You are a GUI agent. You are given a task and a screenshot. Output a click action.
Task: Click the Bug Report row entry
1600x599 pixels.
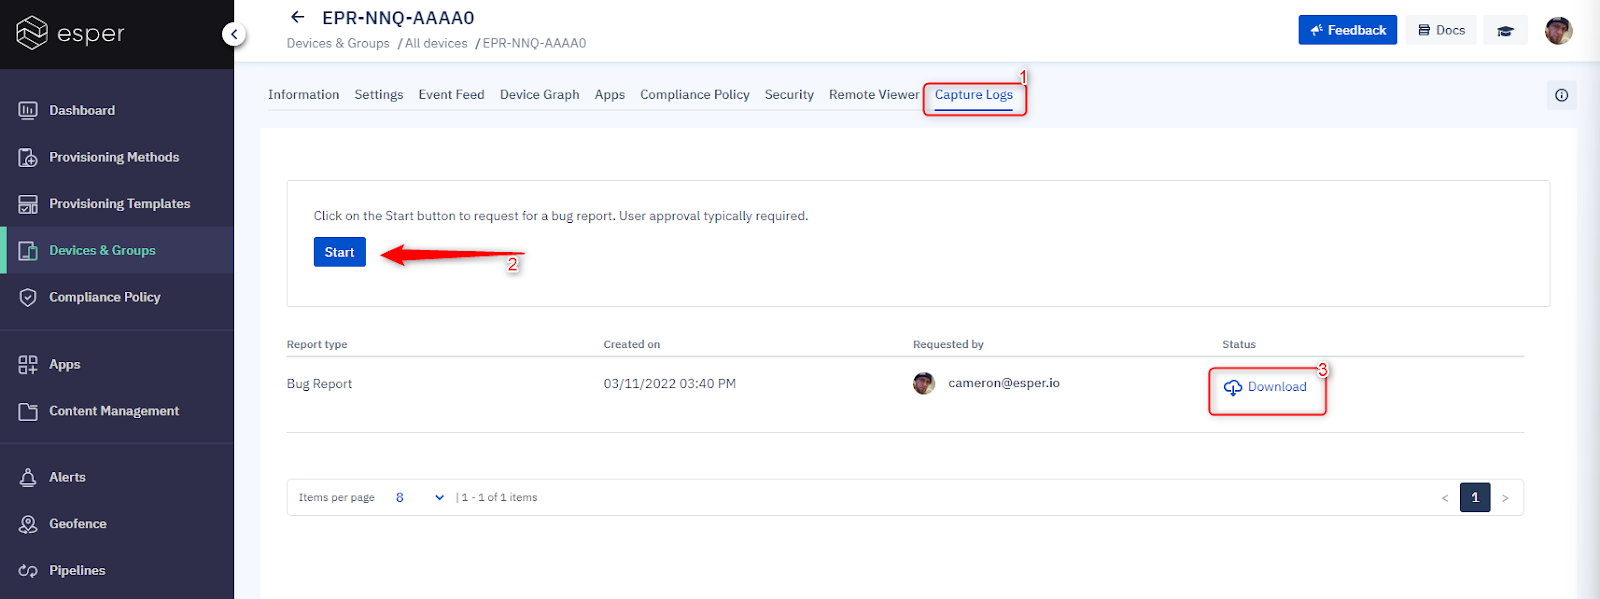(x=319, y=384)
